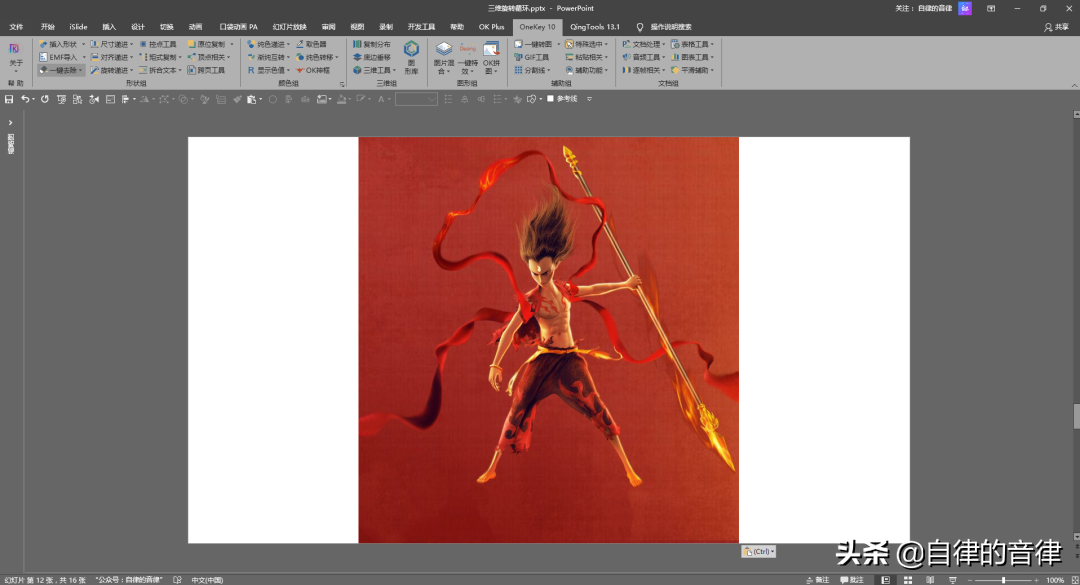Collapse the ribbon with the arrow
1080x585 pixels.
pyautogui.click(x=1074, y=85)
